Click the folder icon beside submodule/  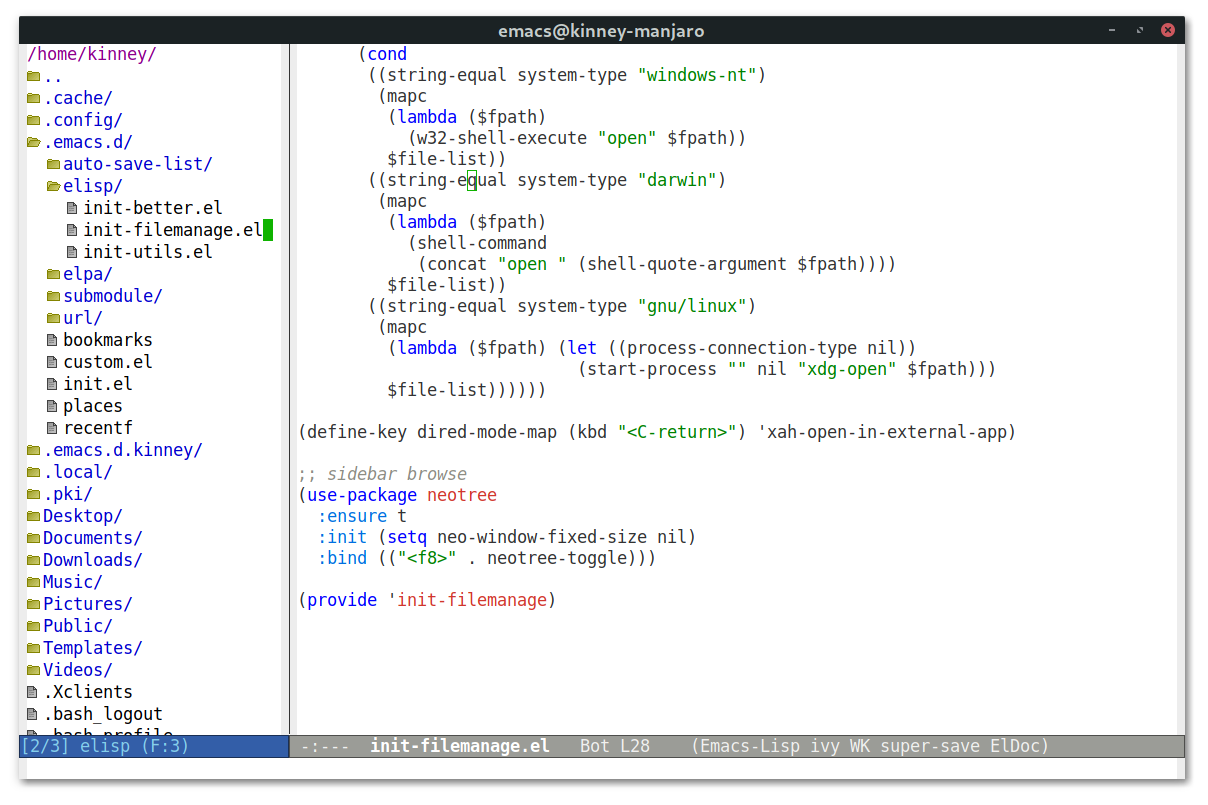point(52,295)
